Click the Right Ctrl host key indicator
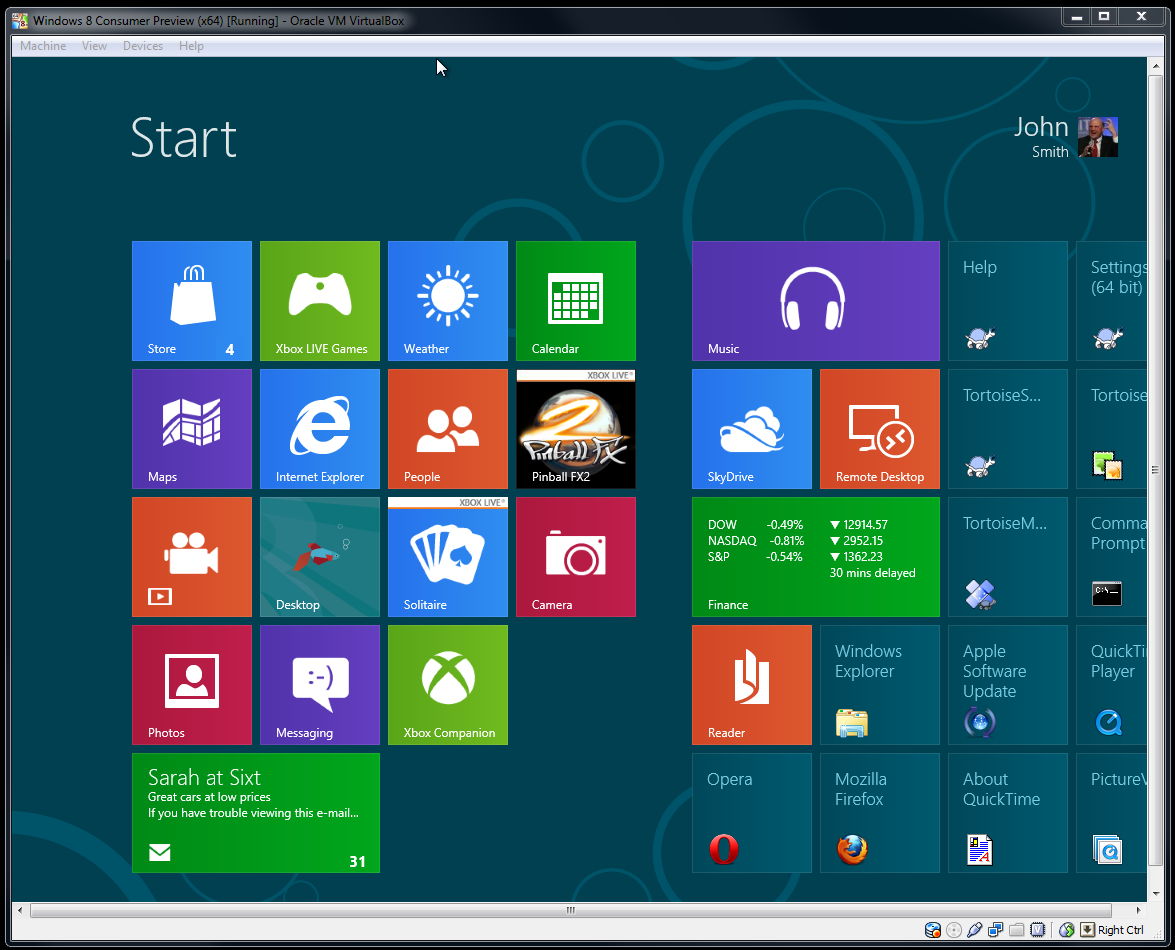1175x950 pixels. 1113,930
